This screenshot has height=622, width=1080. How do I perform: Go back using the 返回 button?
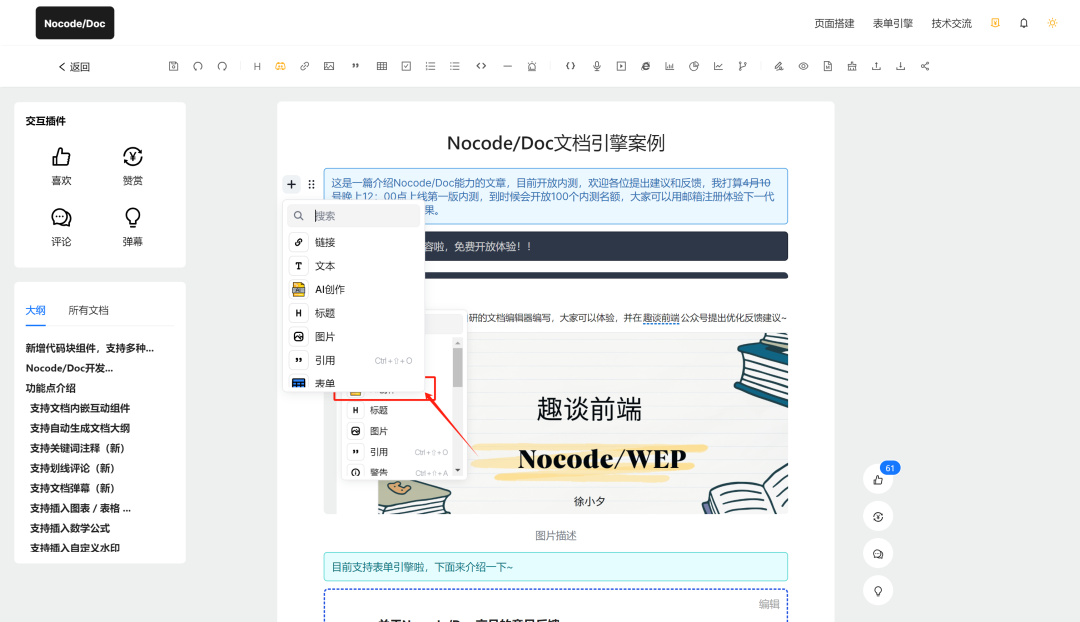(x=74, y=67)
